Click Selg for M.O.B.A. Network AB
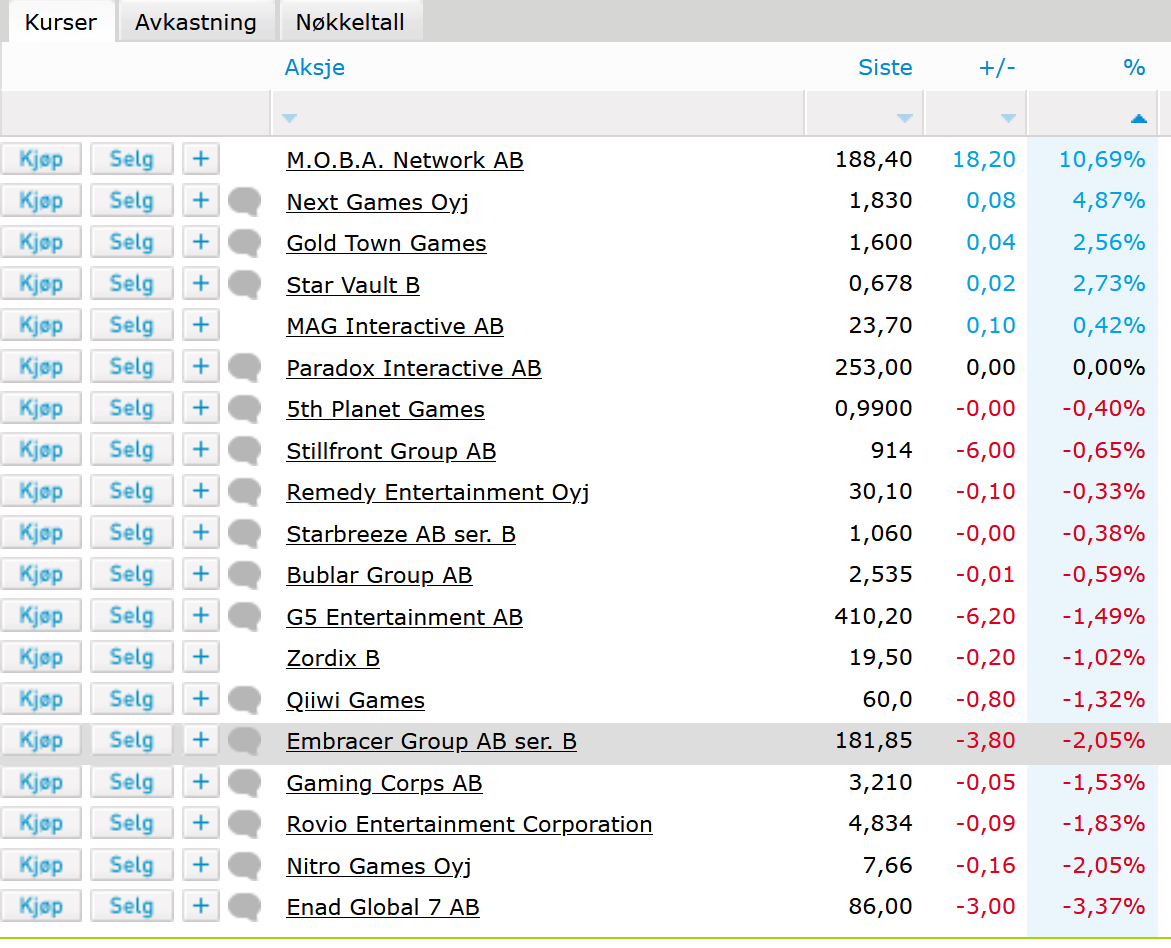The height and width of the screenshot is (948, 1171). 131,159
